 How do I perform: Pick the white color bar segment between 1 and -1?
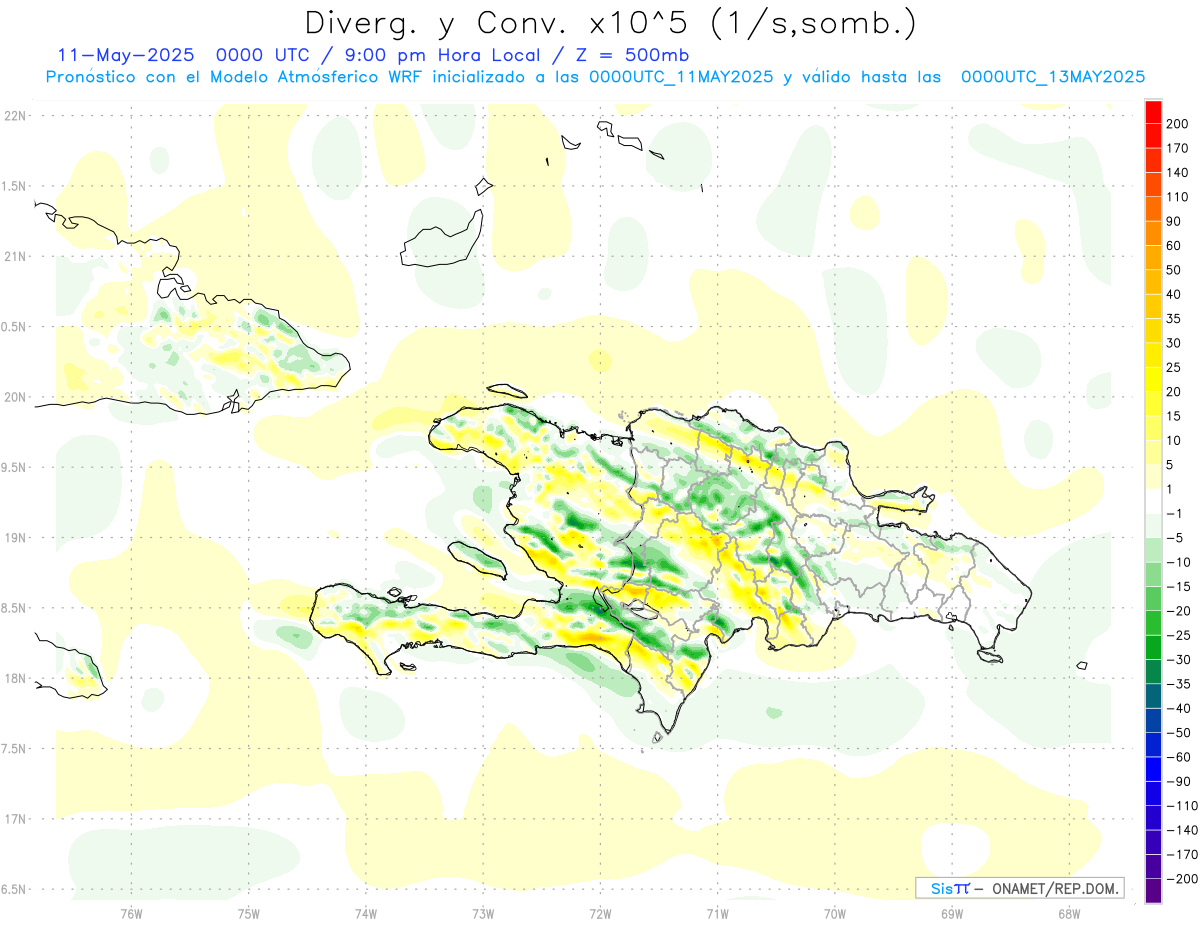tap(1154, 501)
